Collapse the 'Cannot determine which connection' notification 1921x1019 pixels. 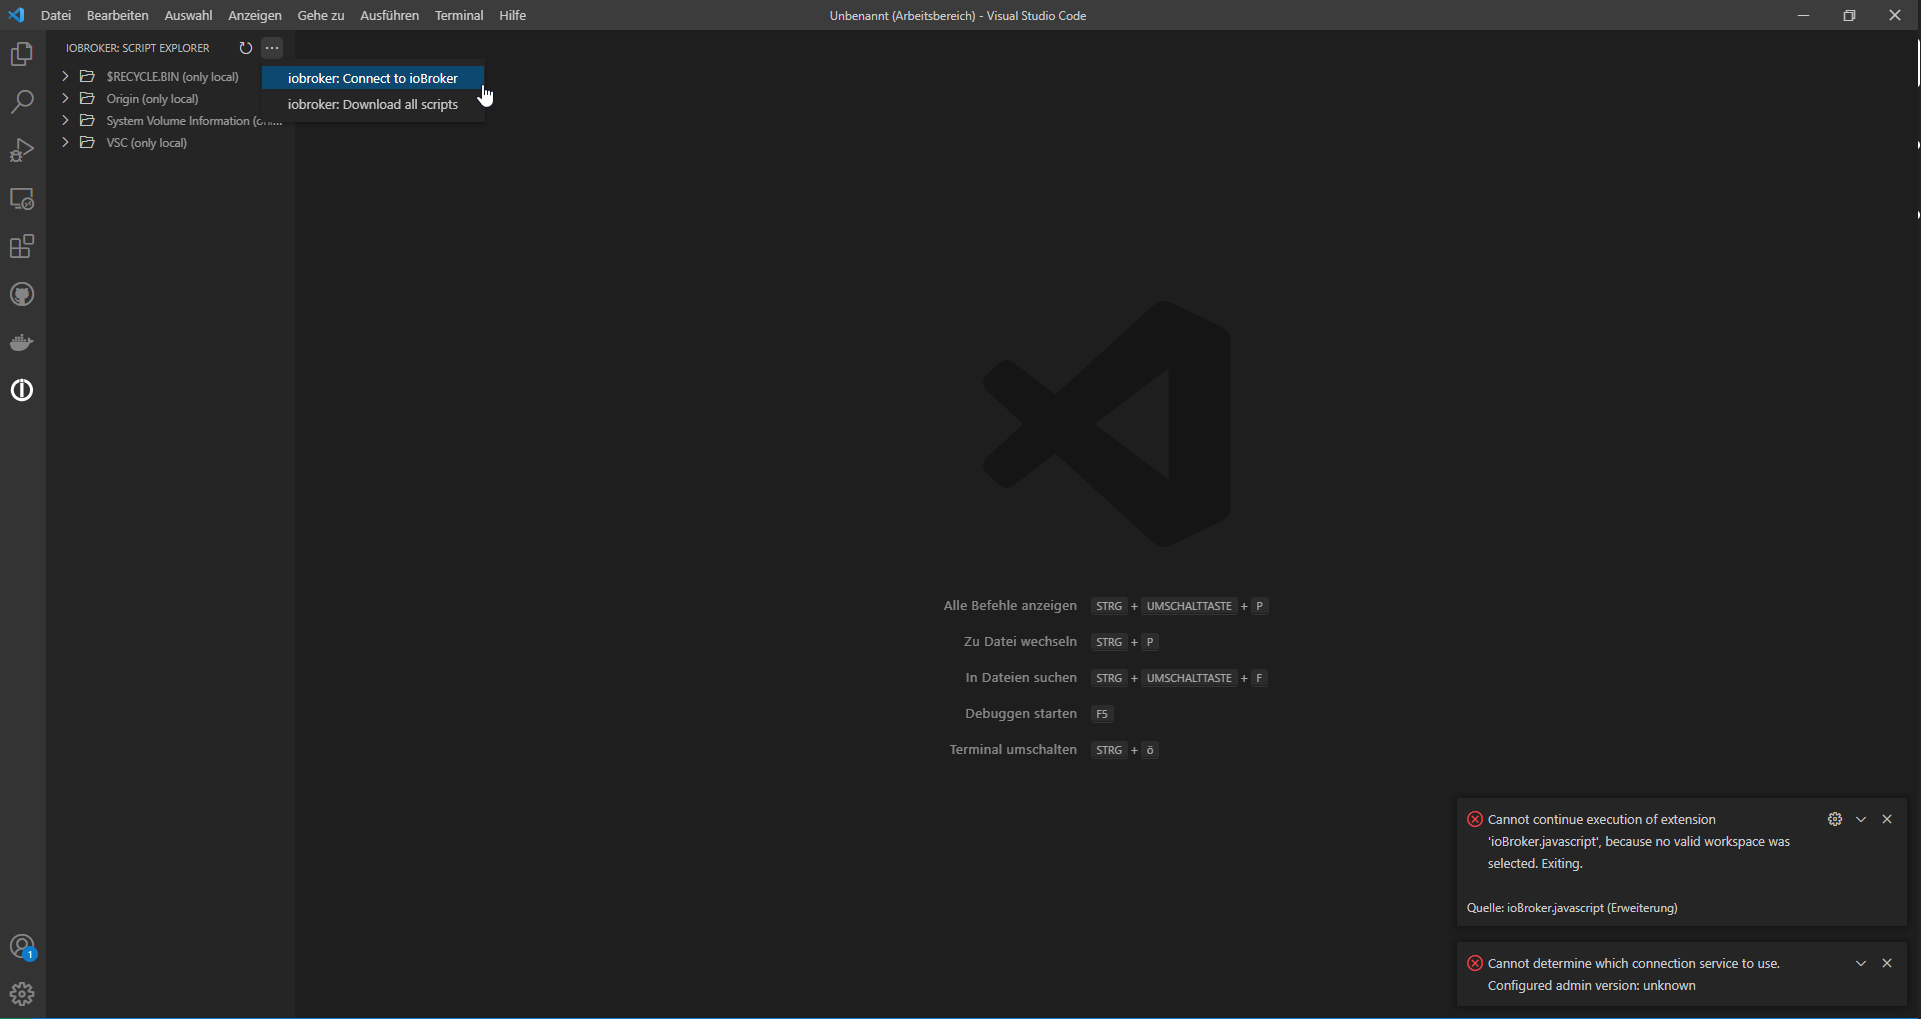(x=1861, y=963)
